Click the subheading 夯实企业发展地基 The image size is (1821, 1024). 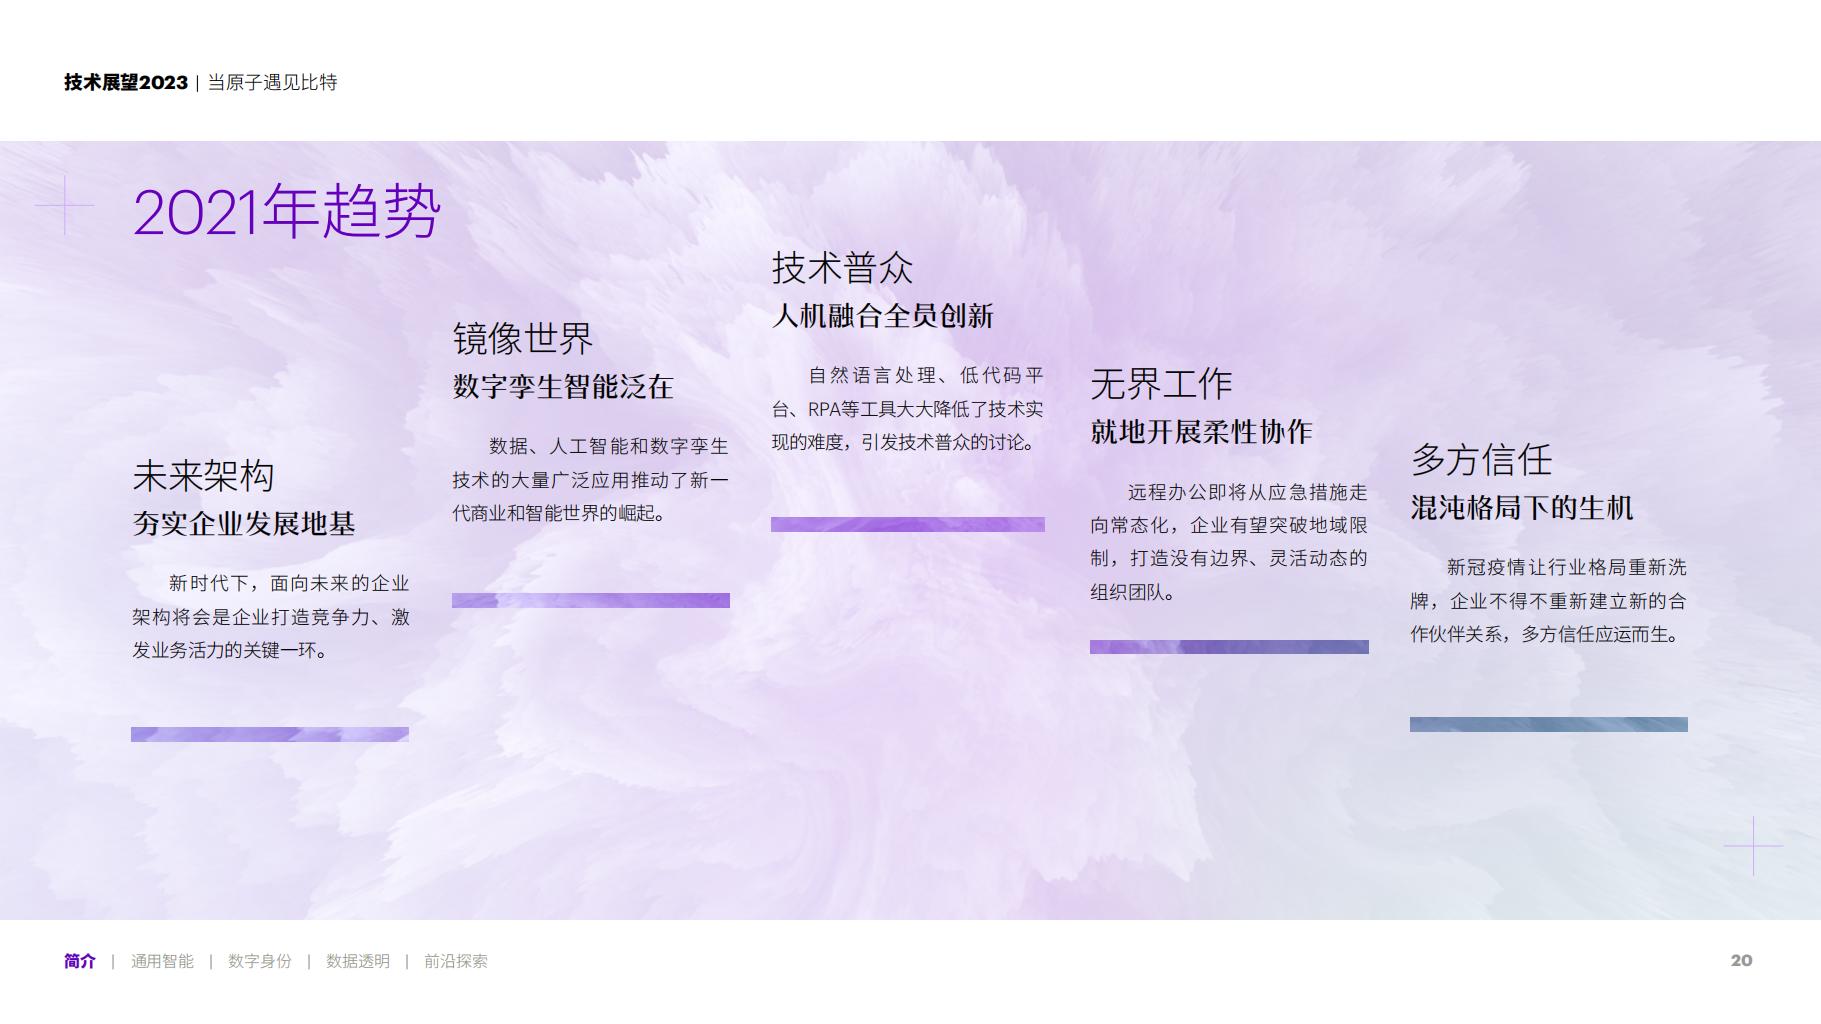[244, 523]
